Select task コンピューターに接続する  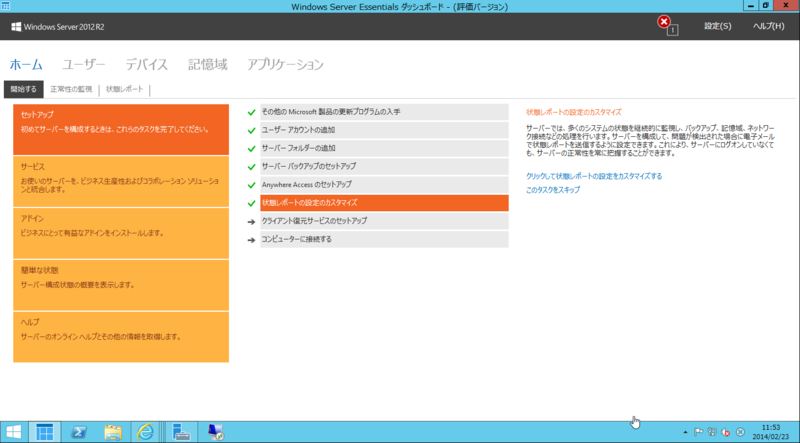[384, 239]
